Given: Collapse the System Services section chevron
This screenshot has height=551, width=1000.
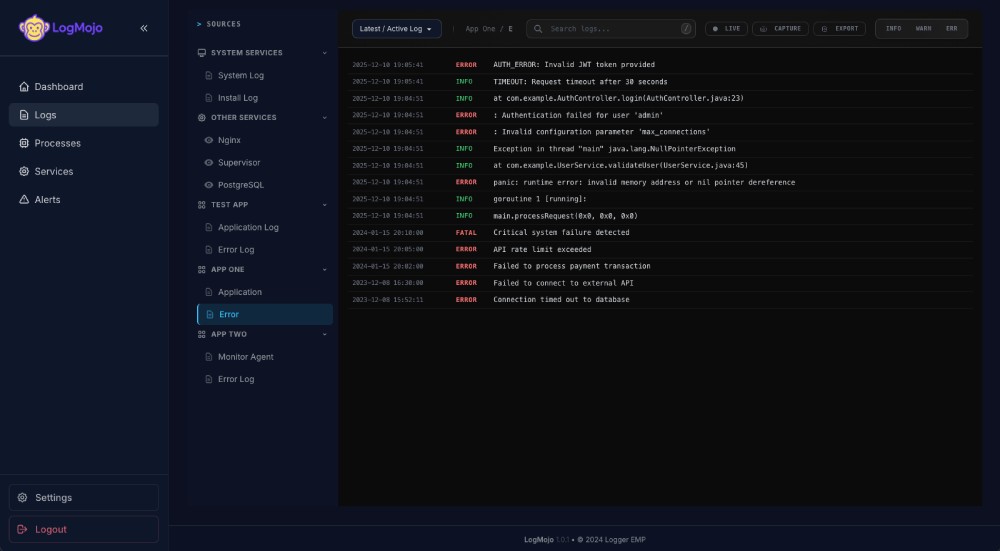Looking at the screenshot, I should click(x=325, y=53).
